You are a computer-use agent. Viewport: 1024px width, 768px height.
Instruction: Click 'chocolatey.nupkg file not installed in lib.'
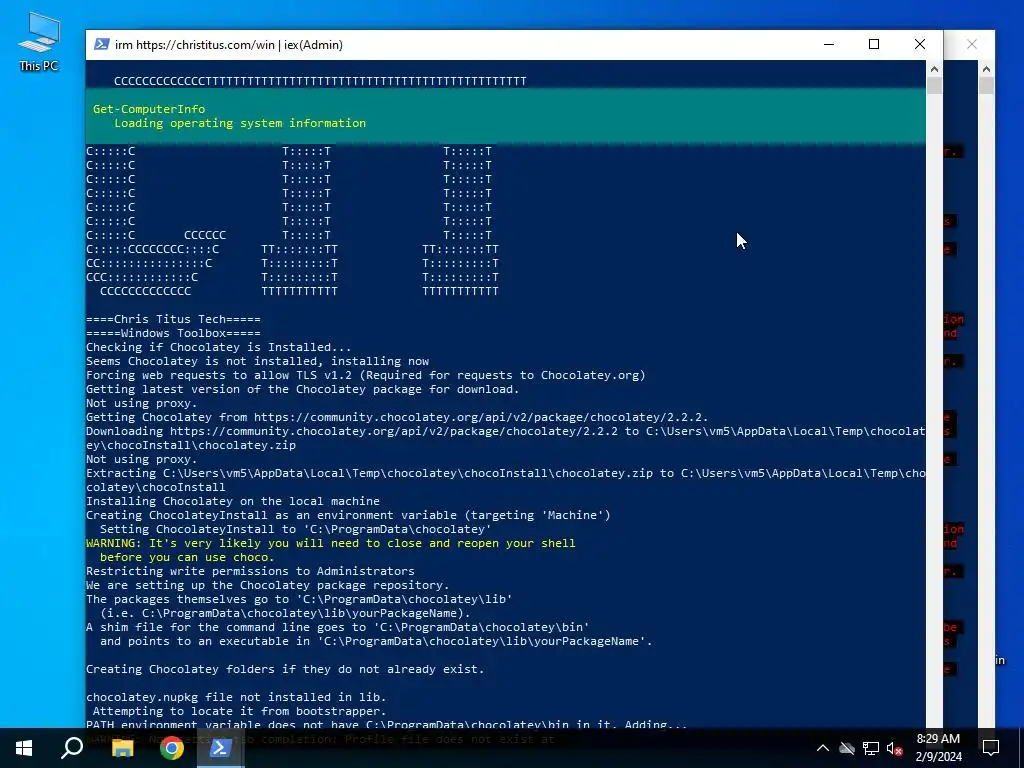point(236,697)
